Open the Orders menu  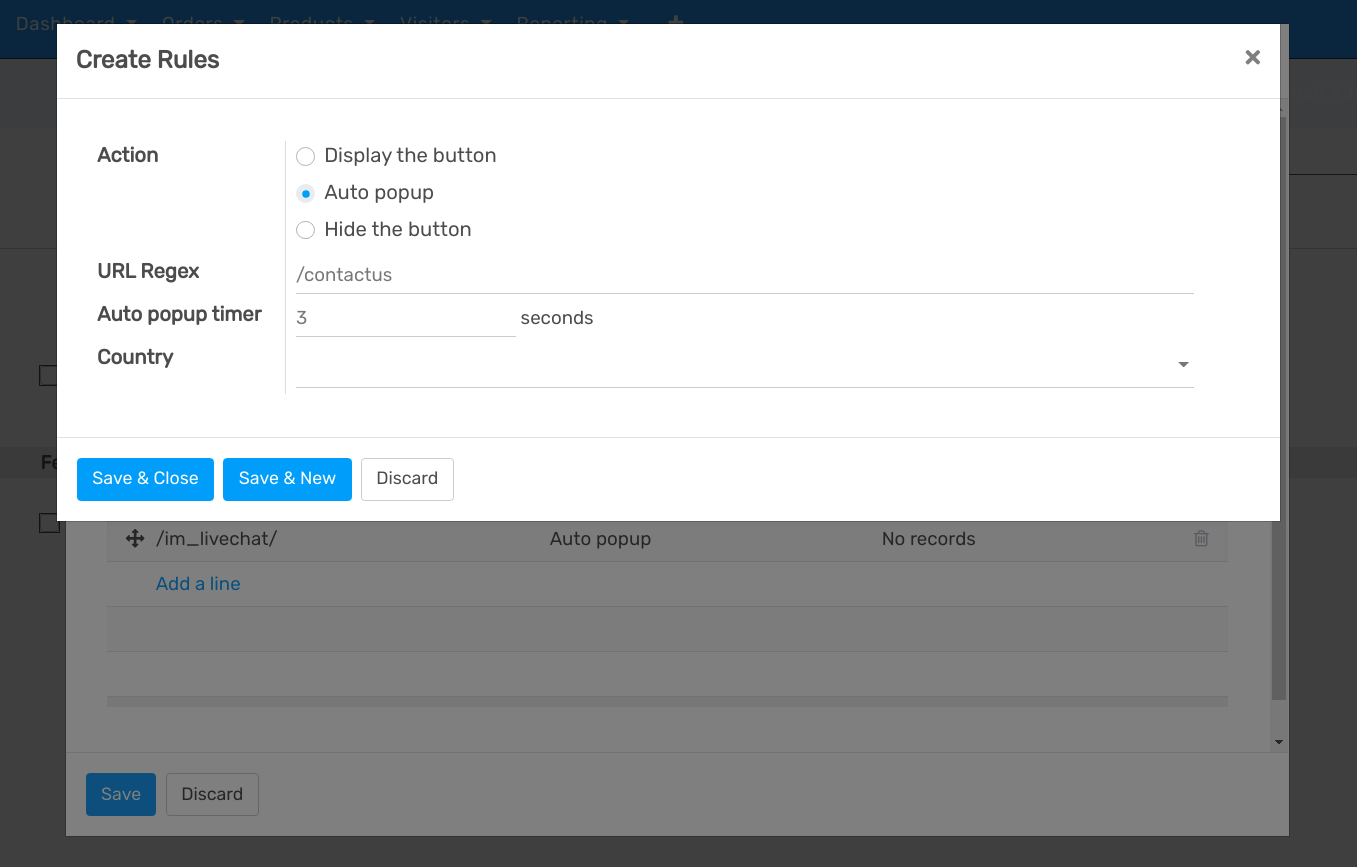pos(193,22)
